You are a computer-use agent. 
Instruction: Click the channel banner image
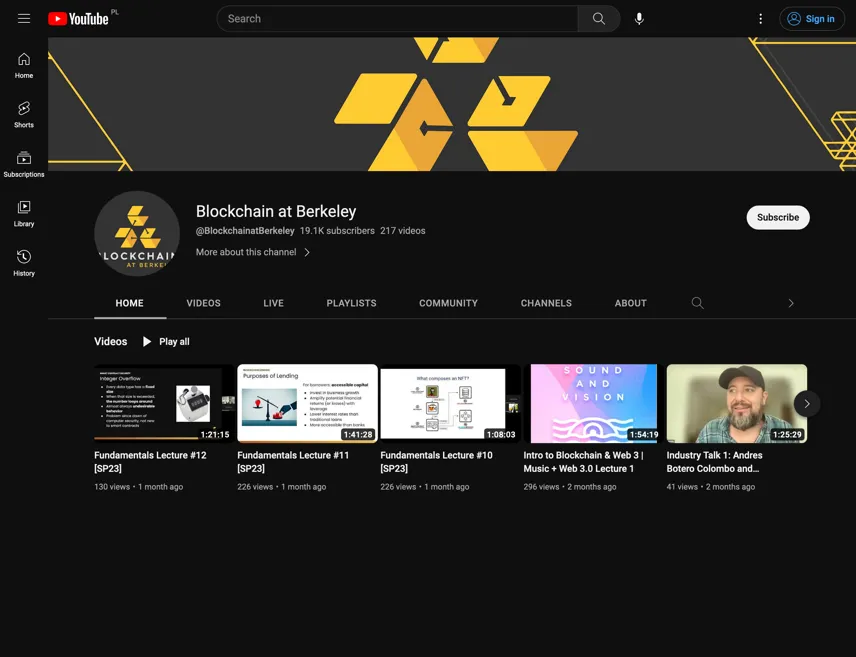click(x=452, y=104)
